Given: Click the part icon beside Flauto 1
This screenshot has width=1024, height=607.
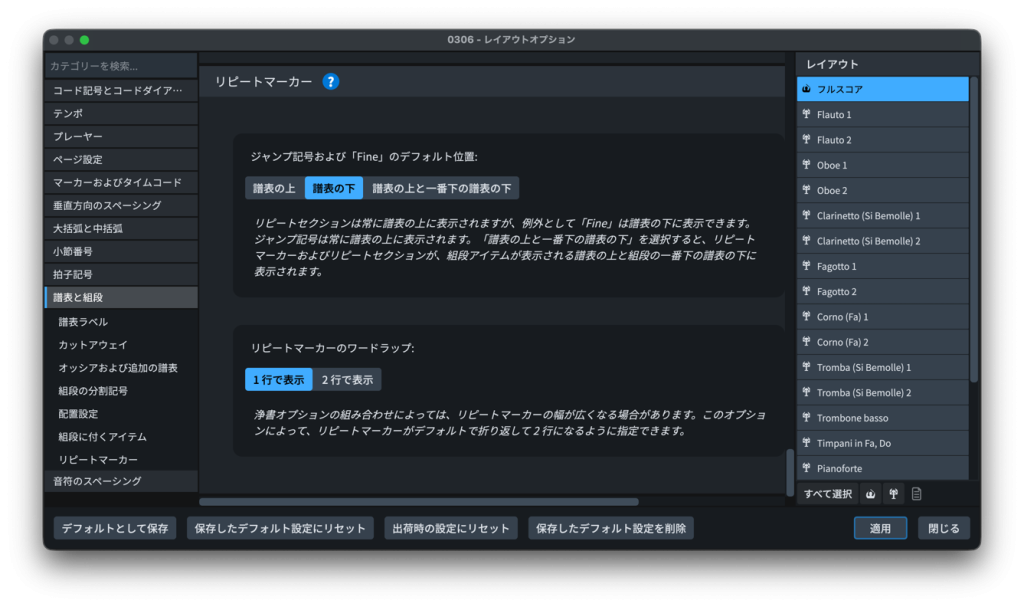Looking at the screenshot, I should tap(806, 115).
